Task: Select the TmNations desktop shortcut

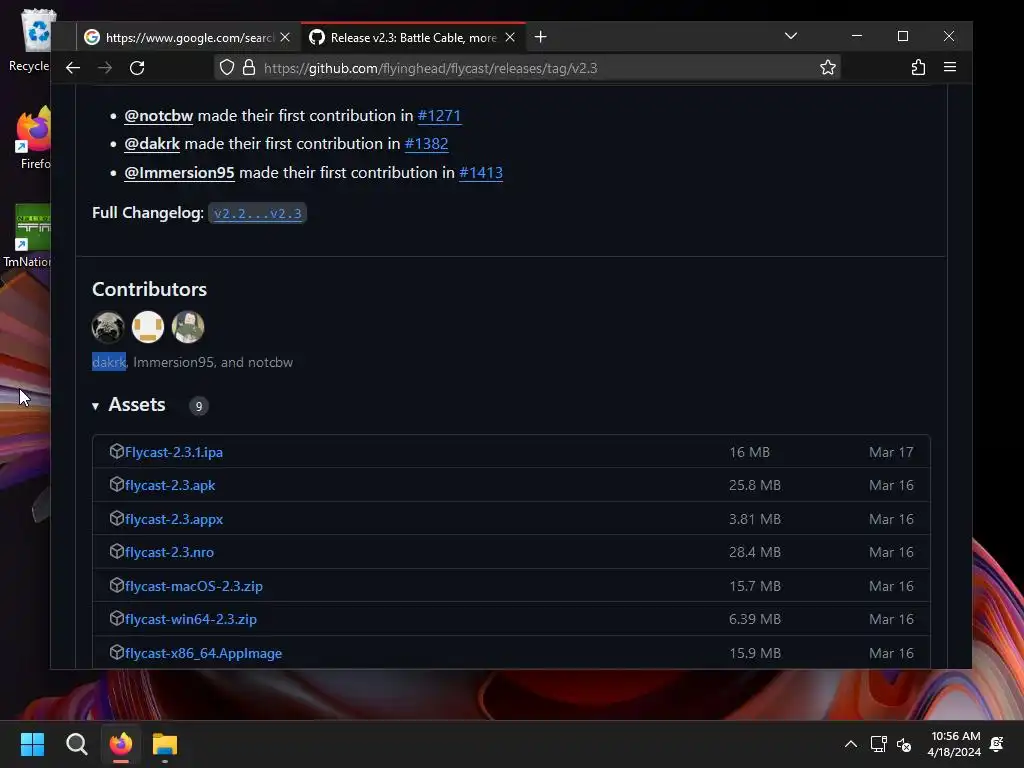Action: [29, 236]
